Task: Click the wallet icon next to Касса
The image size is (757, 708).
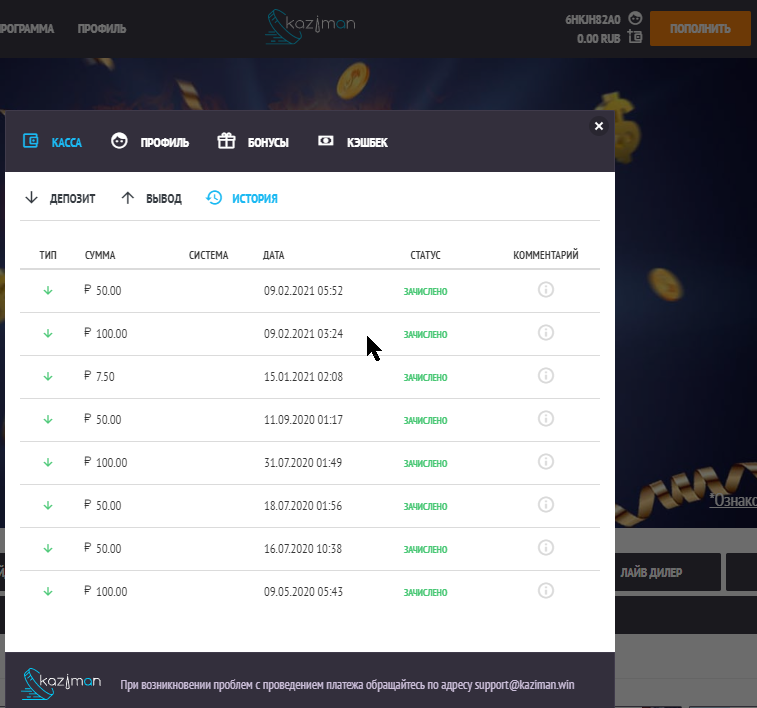Action: pyautogui.click(x=30, y=141)
